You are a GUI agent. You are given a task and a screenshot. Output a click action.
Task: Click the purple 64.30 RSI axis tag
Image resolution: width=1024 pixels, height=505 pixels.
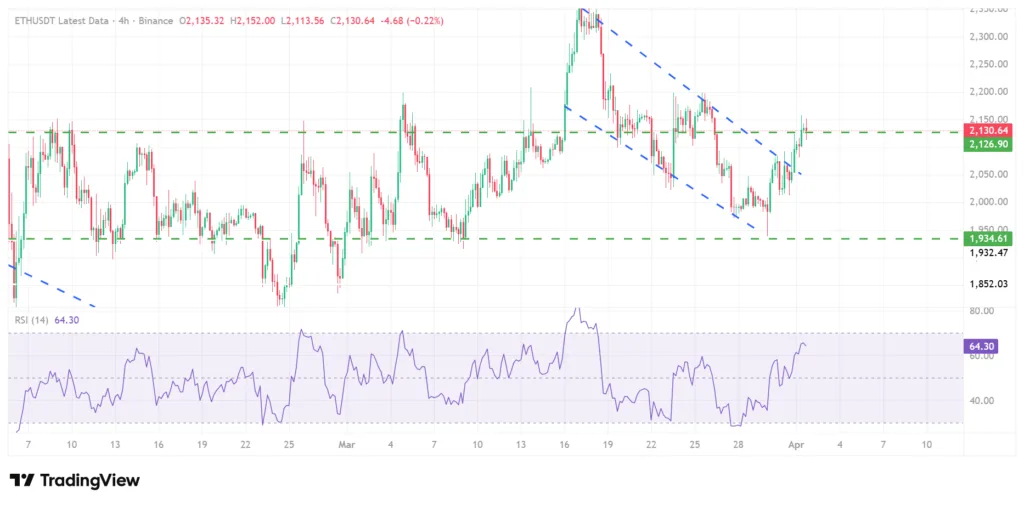(980, 346)
